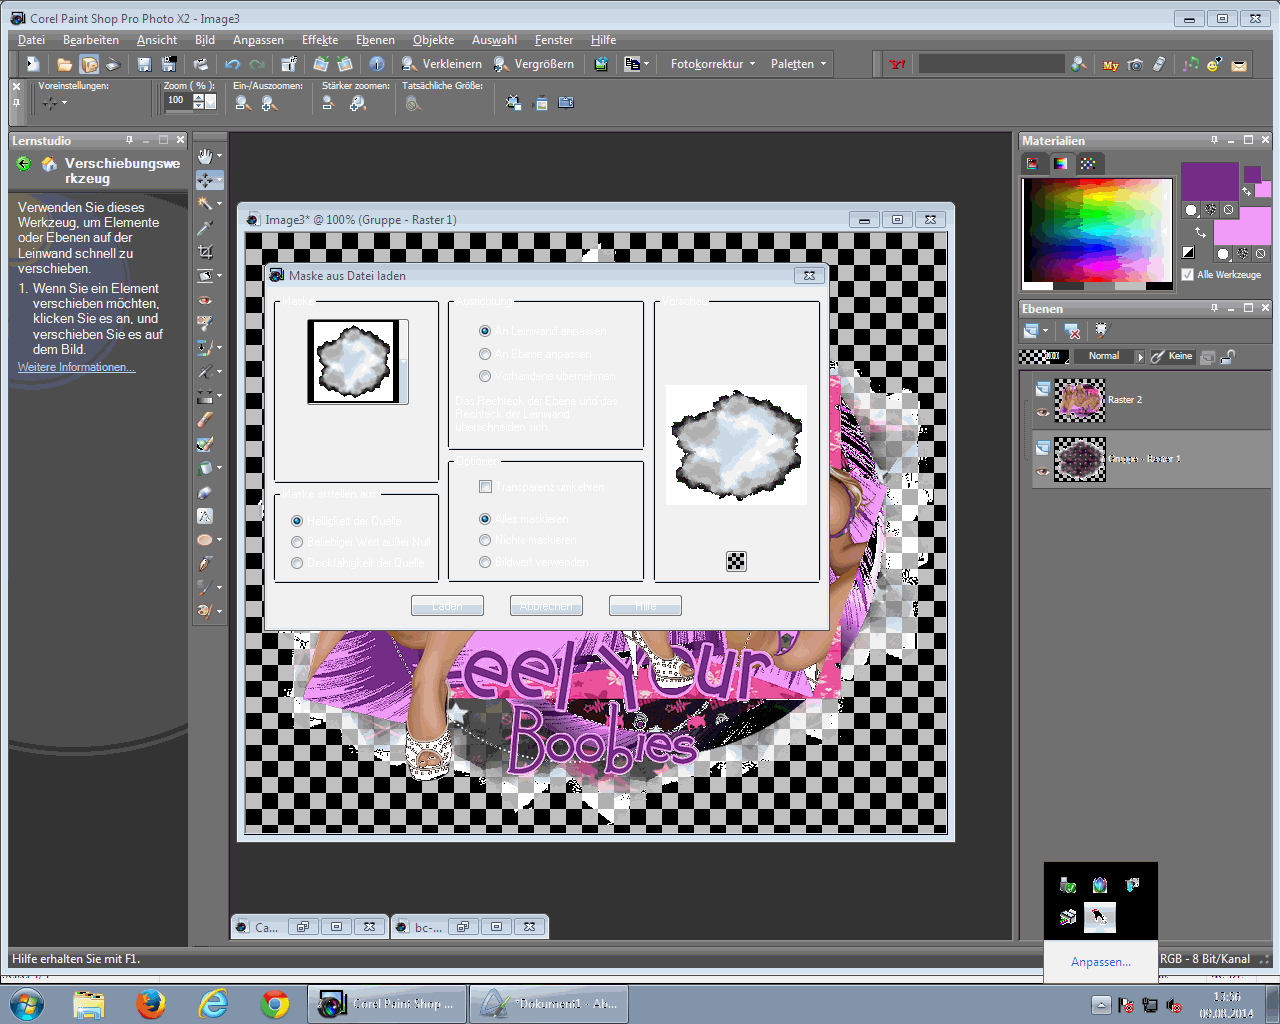Click the New image toolbar icon

(x=33, y=64)
